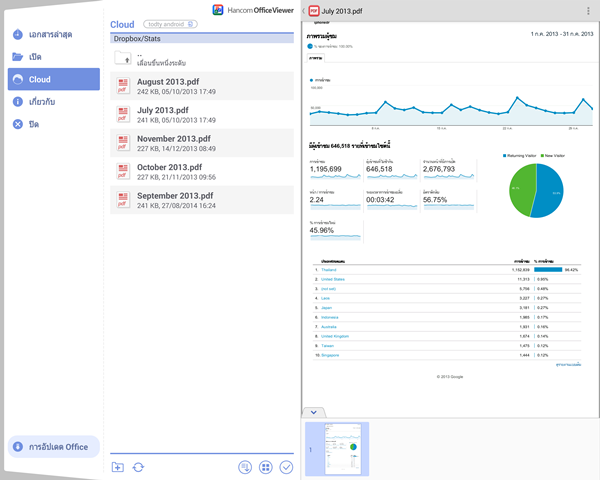The image size is (600, 480).
Task: Toggle file selection check mode
Action: [x=287, y=466]
